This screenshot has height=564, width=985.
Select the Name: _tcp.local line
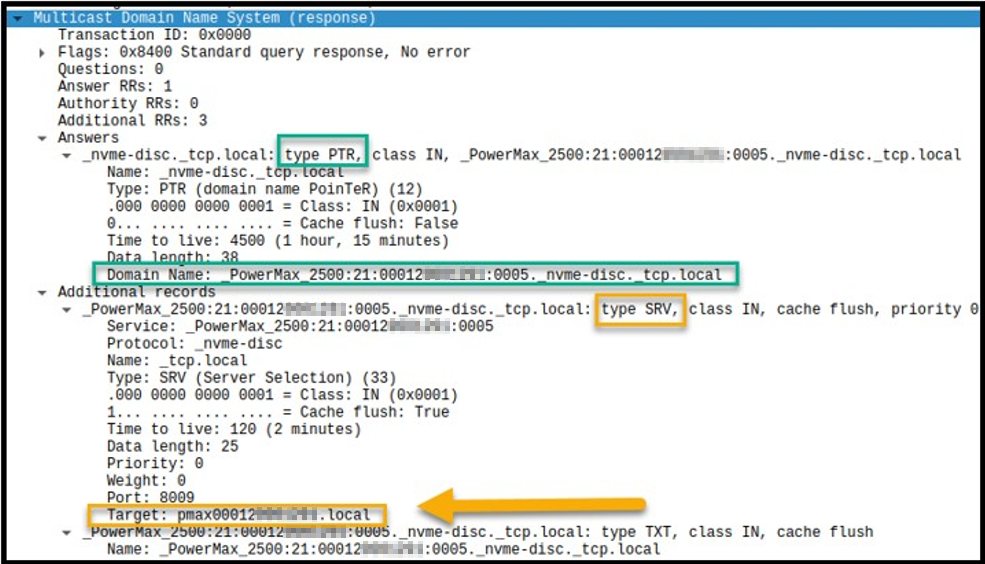click(177, 361)
